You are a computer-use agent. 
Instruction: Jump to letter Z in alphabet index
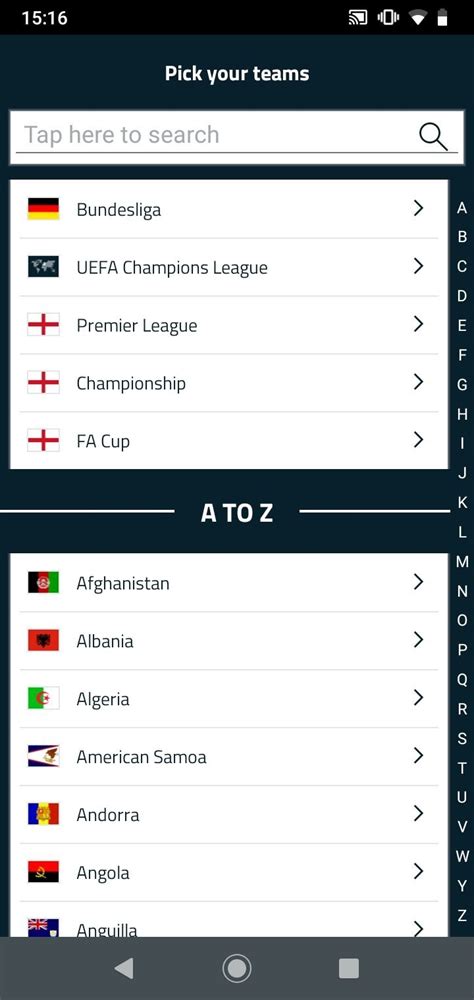(x=463, y=915)
